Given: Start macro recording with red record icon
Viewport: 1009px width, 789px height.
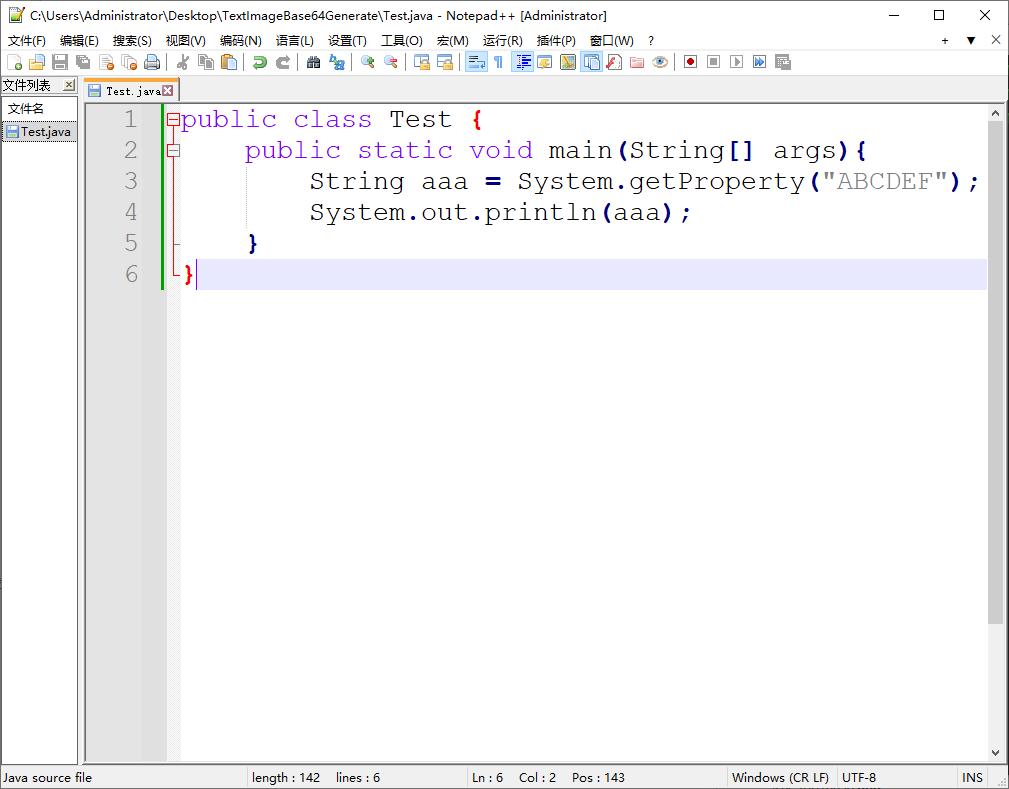Looking at the screenshot, I should 690,62.
